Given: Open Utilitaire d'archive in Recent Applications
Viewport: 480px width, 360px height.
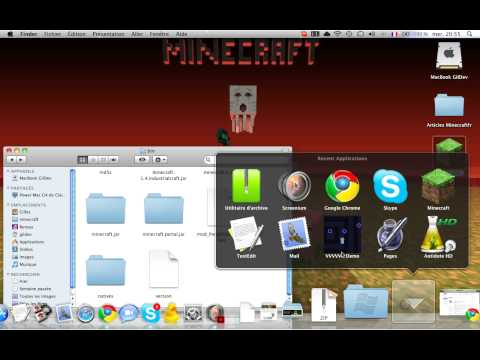Looking at the screenshot, I should coord(246,190).
